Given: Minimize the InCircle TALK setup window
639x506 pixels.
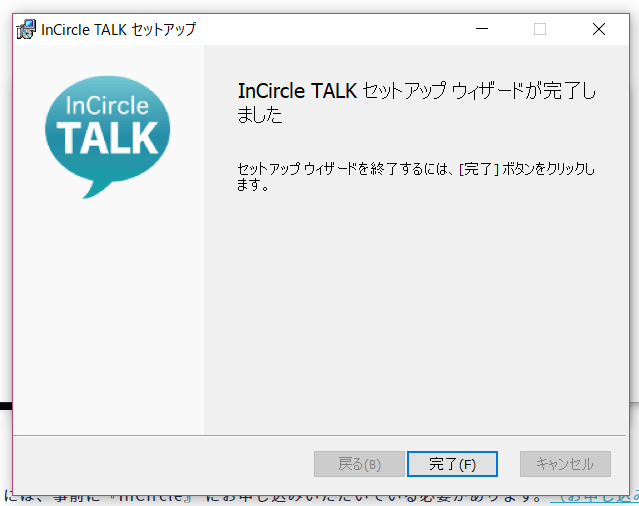Looking at the screenshot, I should pos(482,29).
